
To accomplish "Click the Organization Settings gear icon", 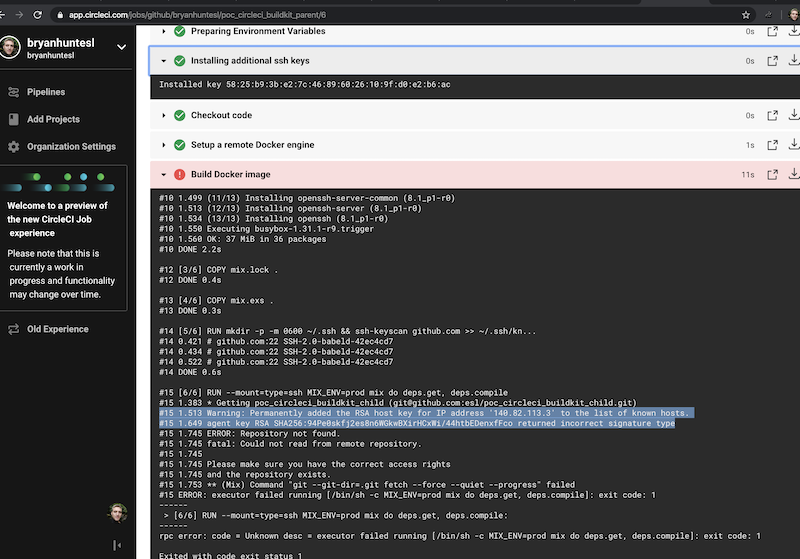I will tap(14, 147).
